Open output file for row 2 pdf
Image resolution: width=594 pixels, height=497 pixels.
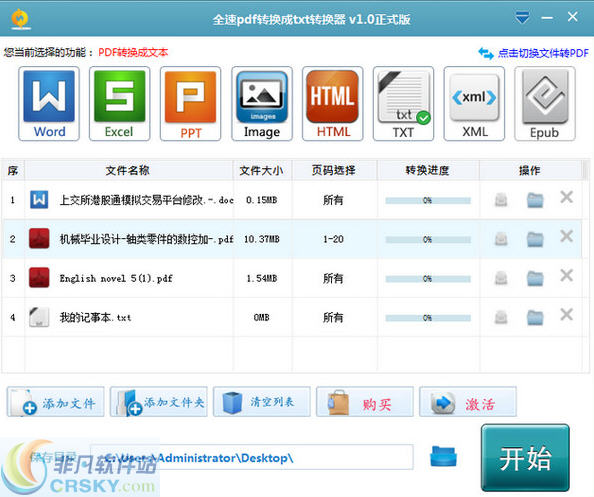501,239
